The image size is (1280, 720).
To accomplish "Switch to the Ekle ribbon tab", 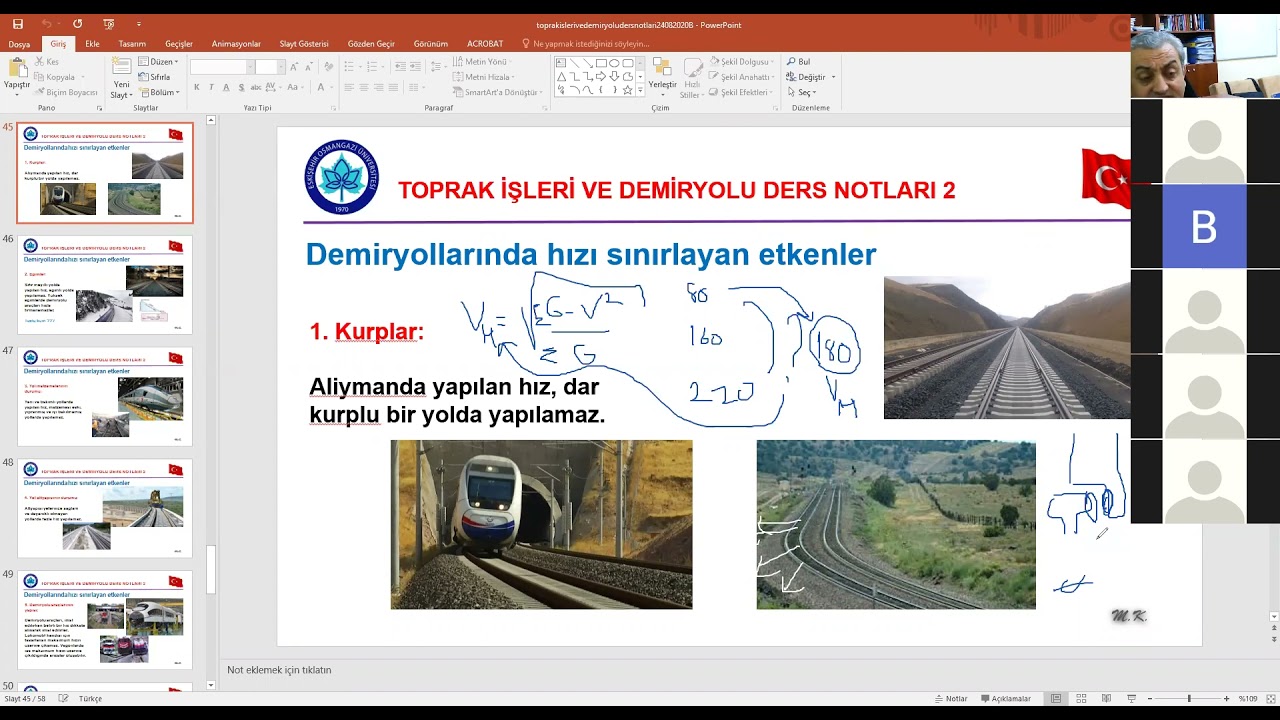I will coord(92,44).
